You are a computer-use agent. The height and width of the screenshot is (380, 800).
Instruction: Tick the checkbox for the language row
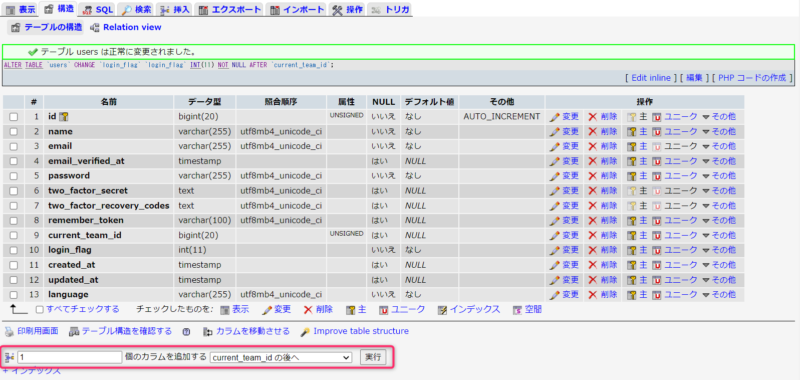[14, 295]
